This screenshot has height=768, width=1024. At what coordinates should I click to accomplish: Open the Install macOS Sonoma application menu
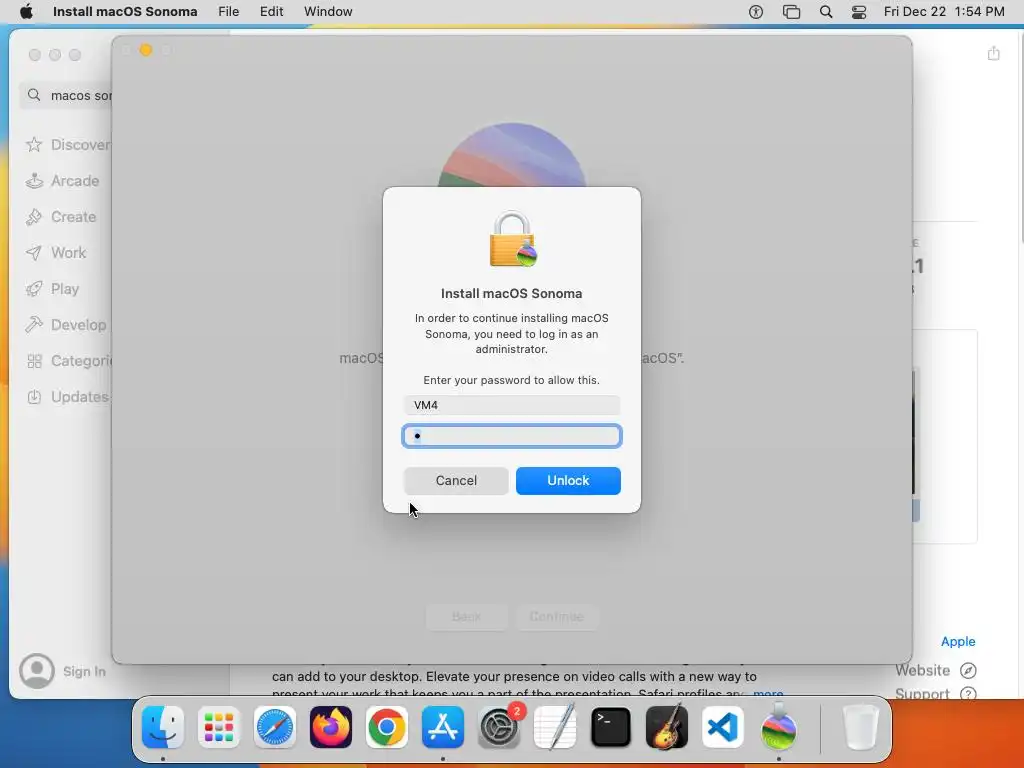point(125,12)
